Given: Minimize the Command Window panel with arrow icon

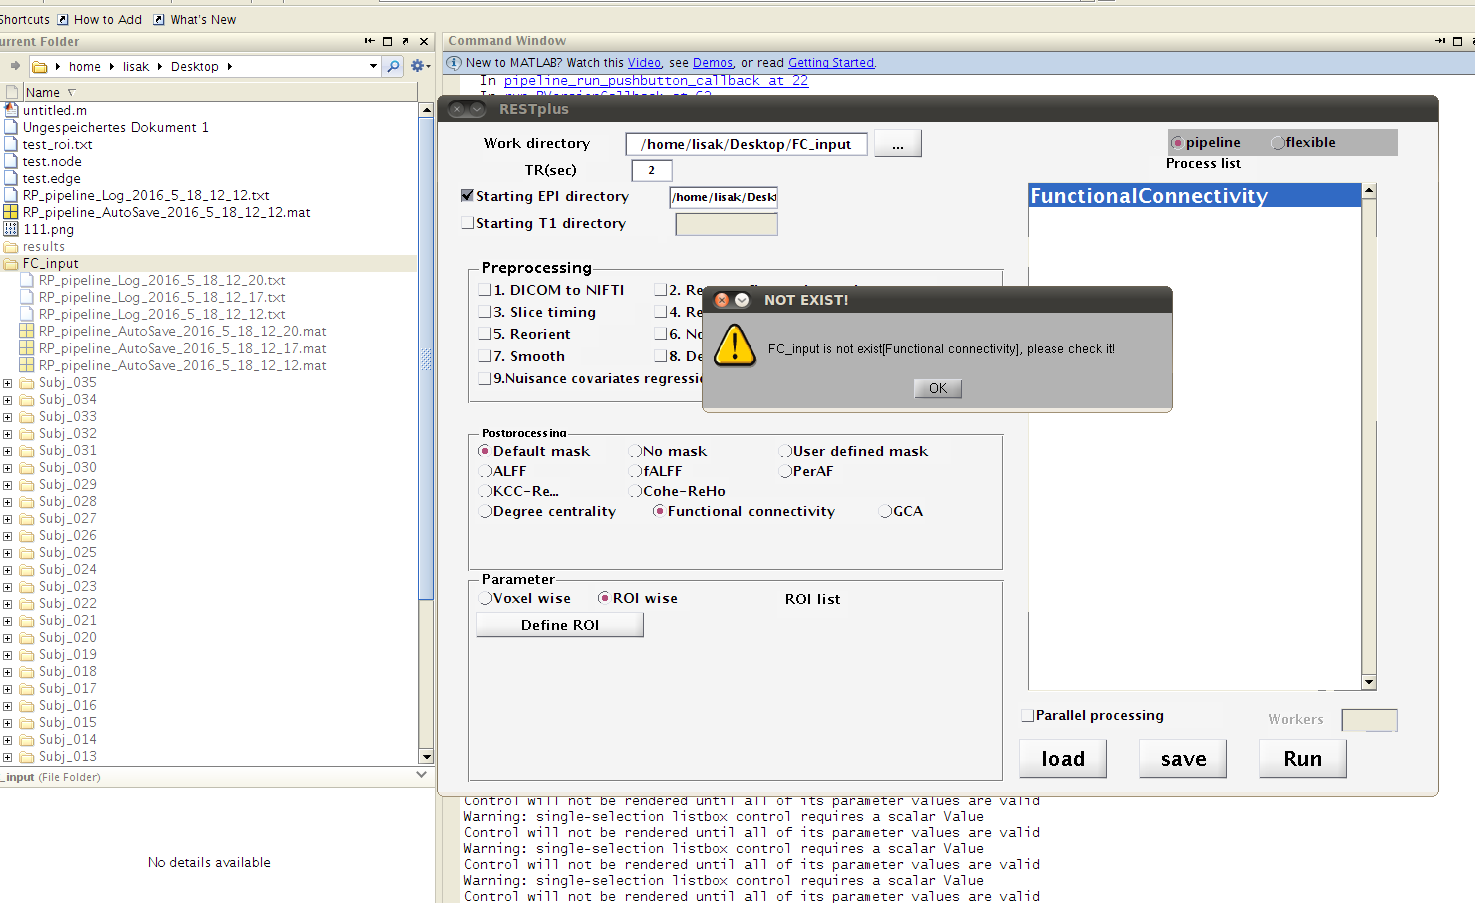Looking at the screenshot, I should [1440, 41].
